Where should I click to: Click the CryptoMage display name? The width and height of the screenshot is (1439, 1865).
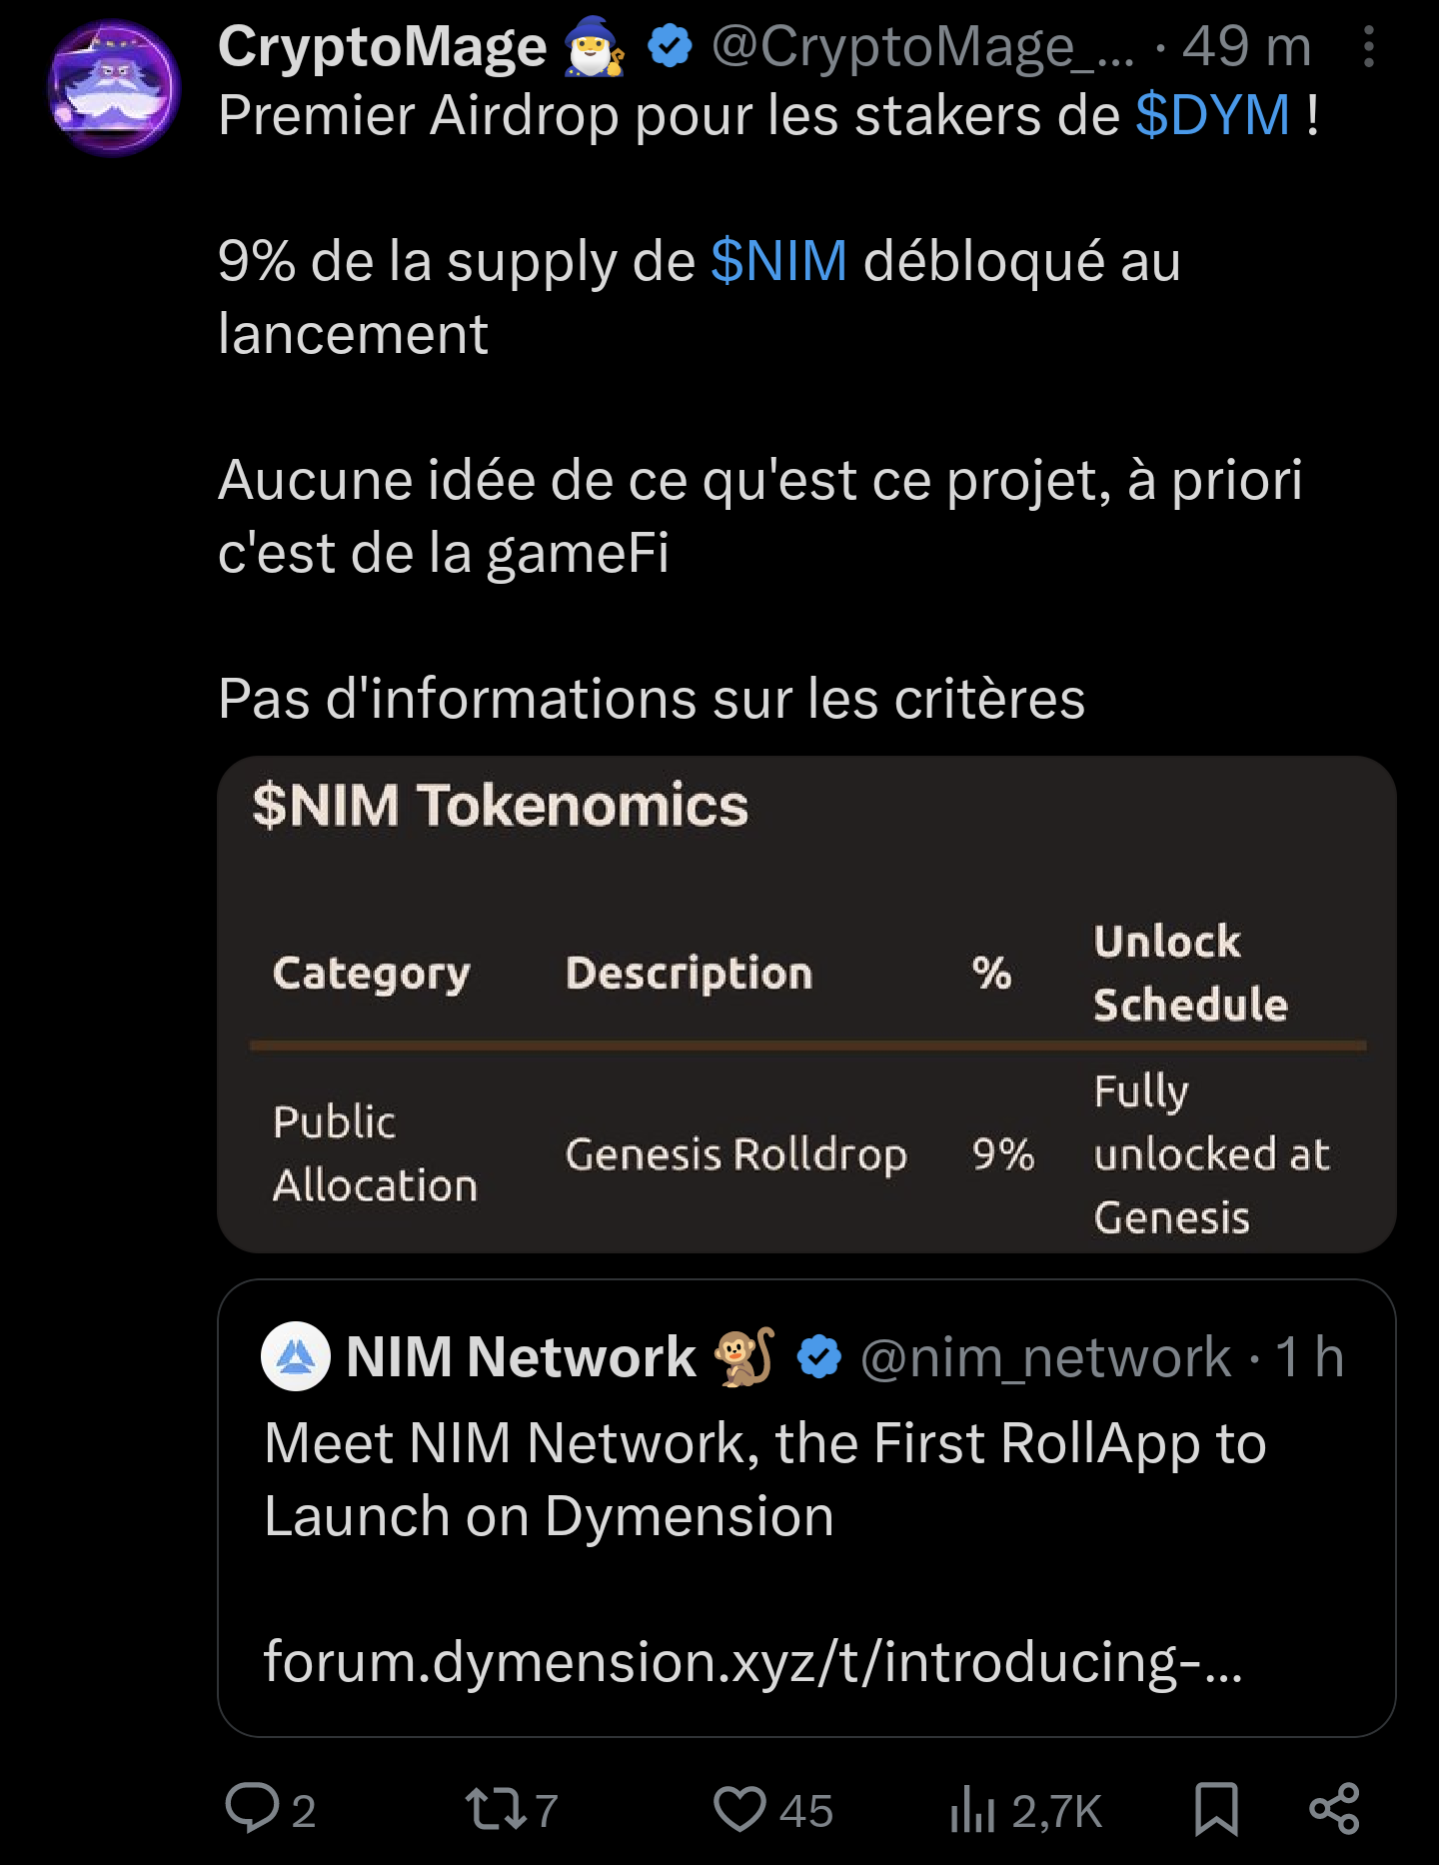click(382, 47)
